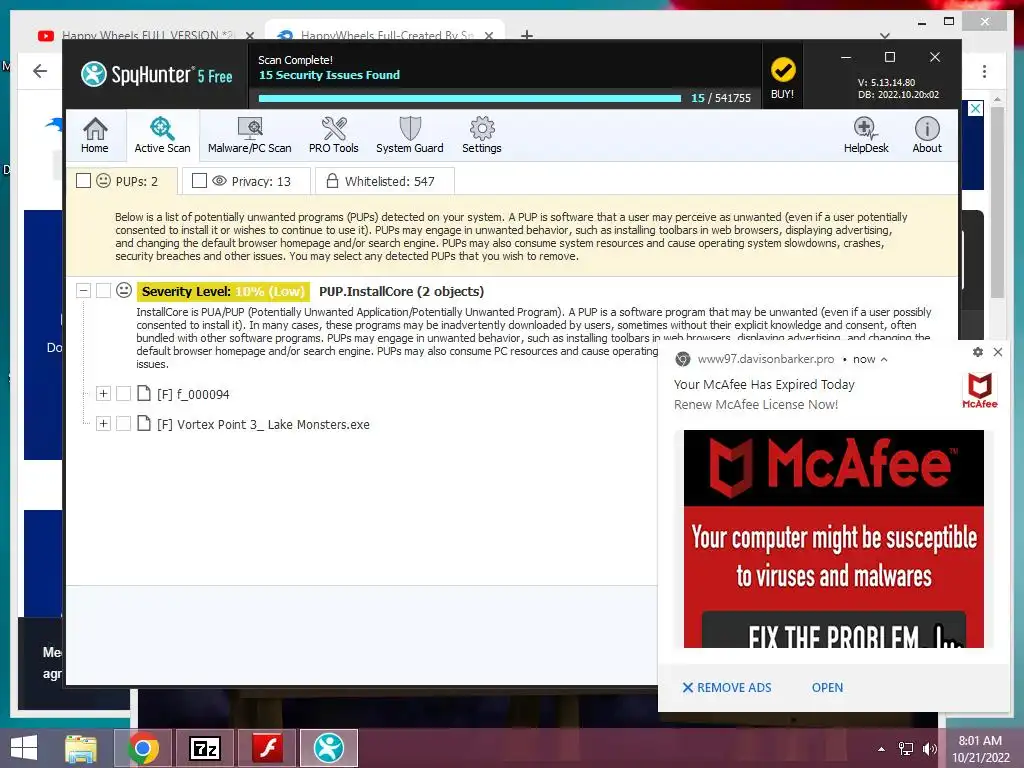Open Flash Player from taskbar
This screenshot has width=1024, height=768.
point(267,748)
